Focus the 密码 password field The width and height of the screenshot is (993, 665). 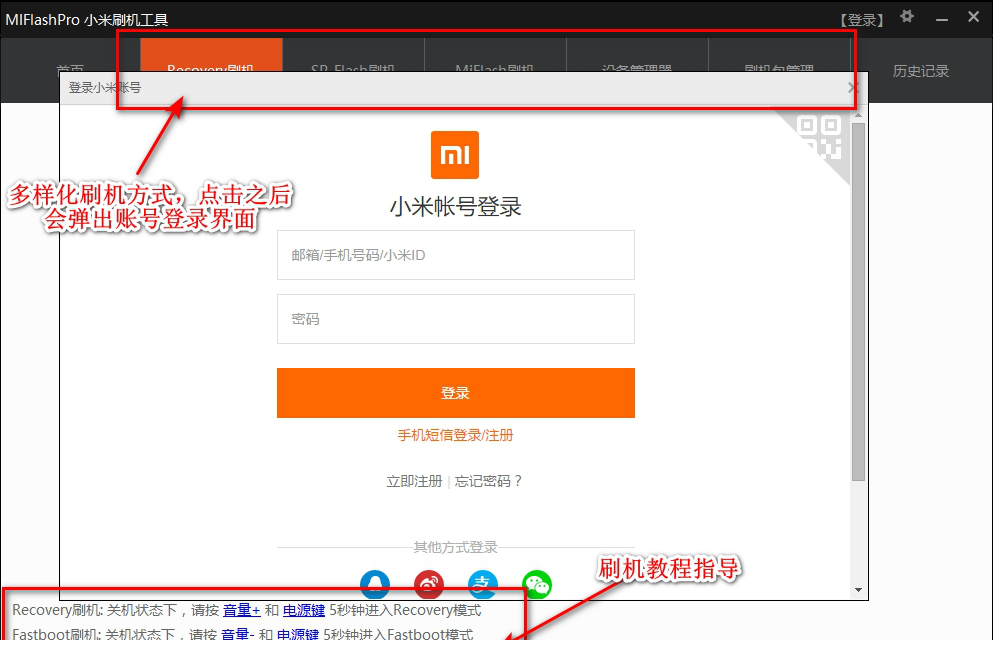point(455,319)
